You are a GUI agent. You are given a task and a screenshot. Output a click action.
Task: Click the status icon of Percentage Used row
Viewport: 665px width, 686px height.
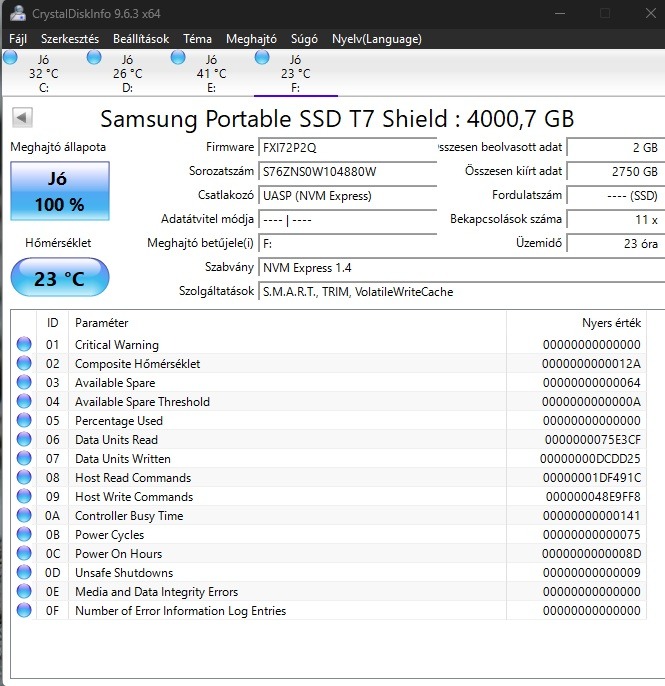pos(24,420)
